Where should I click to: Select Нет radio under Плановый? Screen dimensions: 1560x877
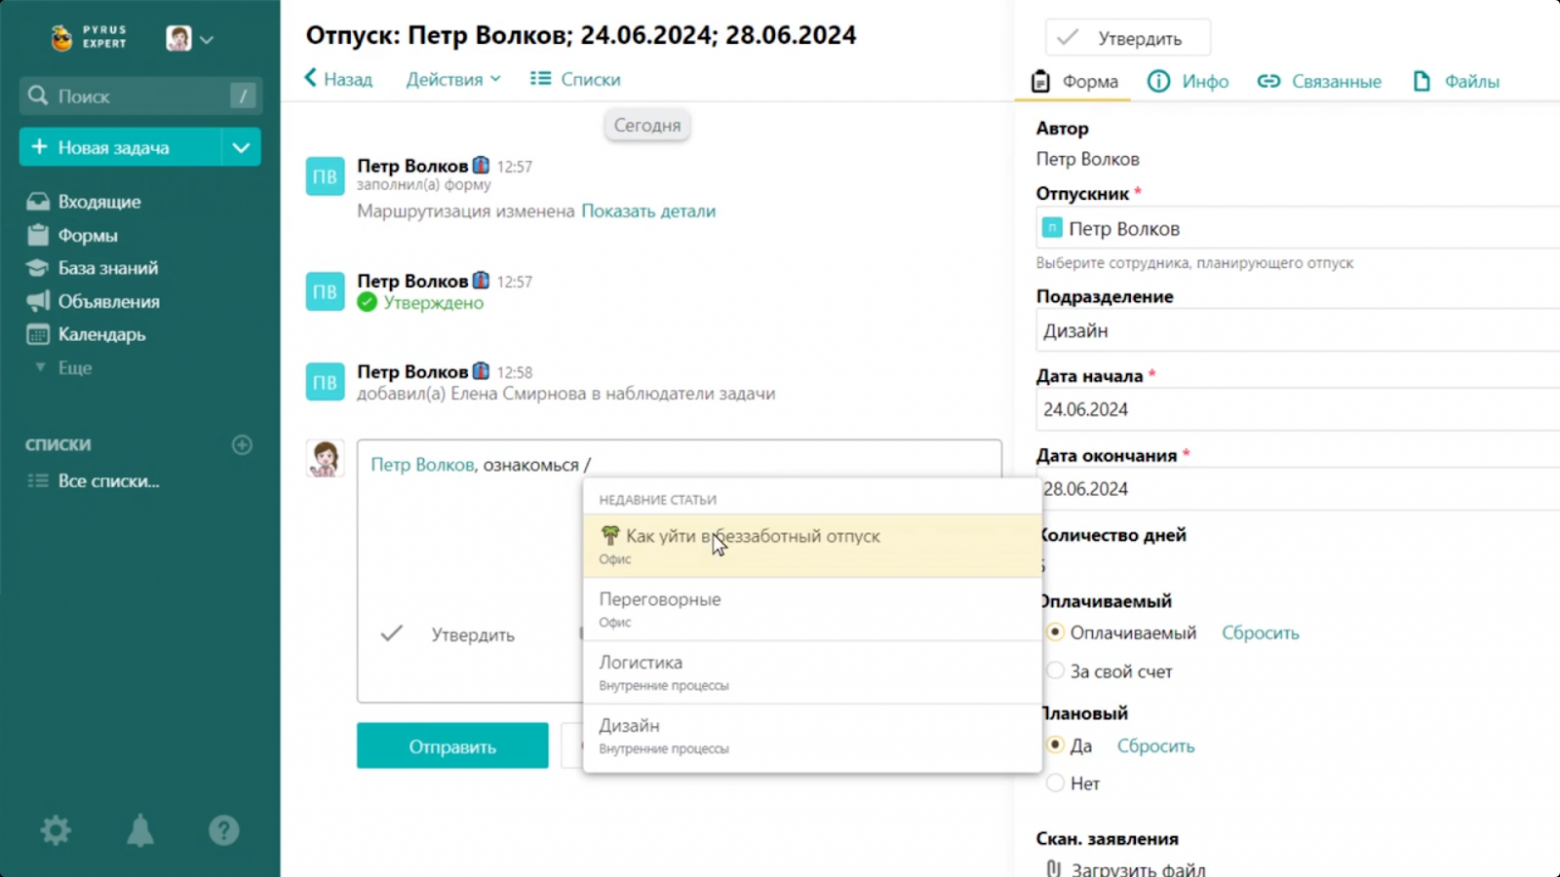[x=1055, y=784]
